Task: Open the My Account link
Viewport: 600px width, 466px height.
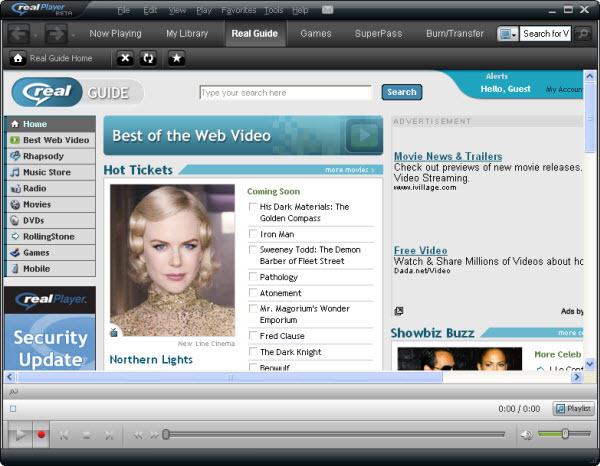Action: click(564, 89)
